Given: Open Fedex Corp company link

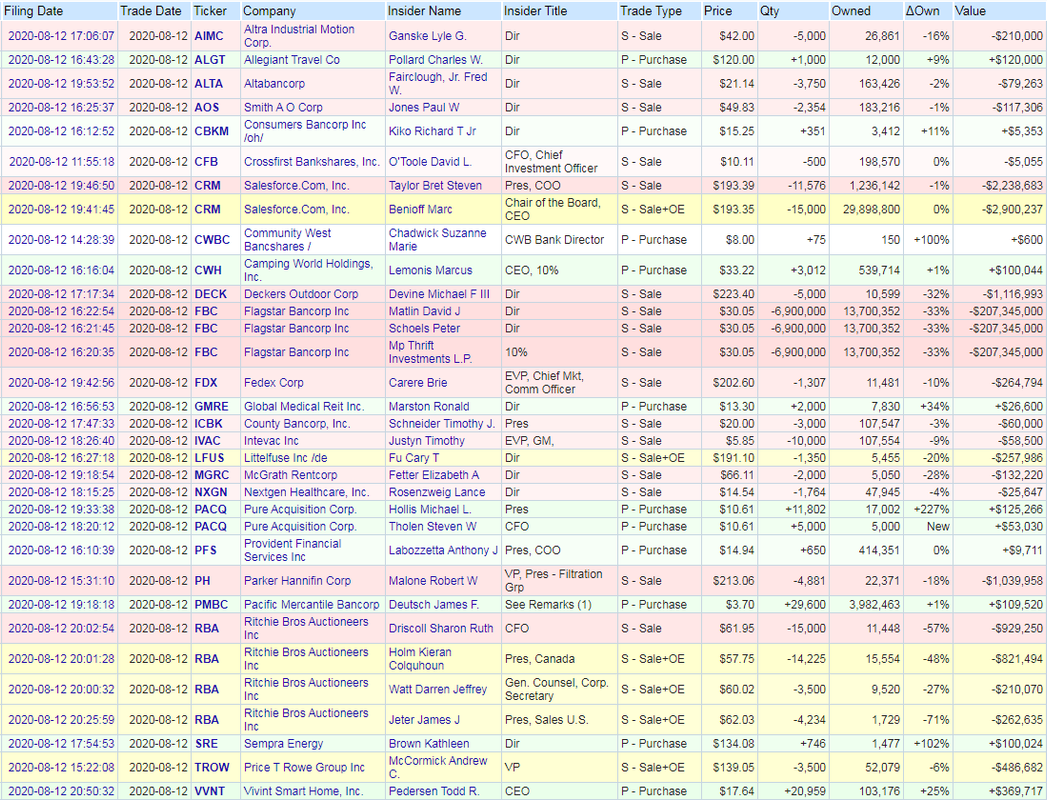Looking at the screenshot, I should tap(274, 383).
